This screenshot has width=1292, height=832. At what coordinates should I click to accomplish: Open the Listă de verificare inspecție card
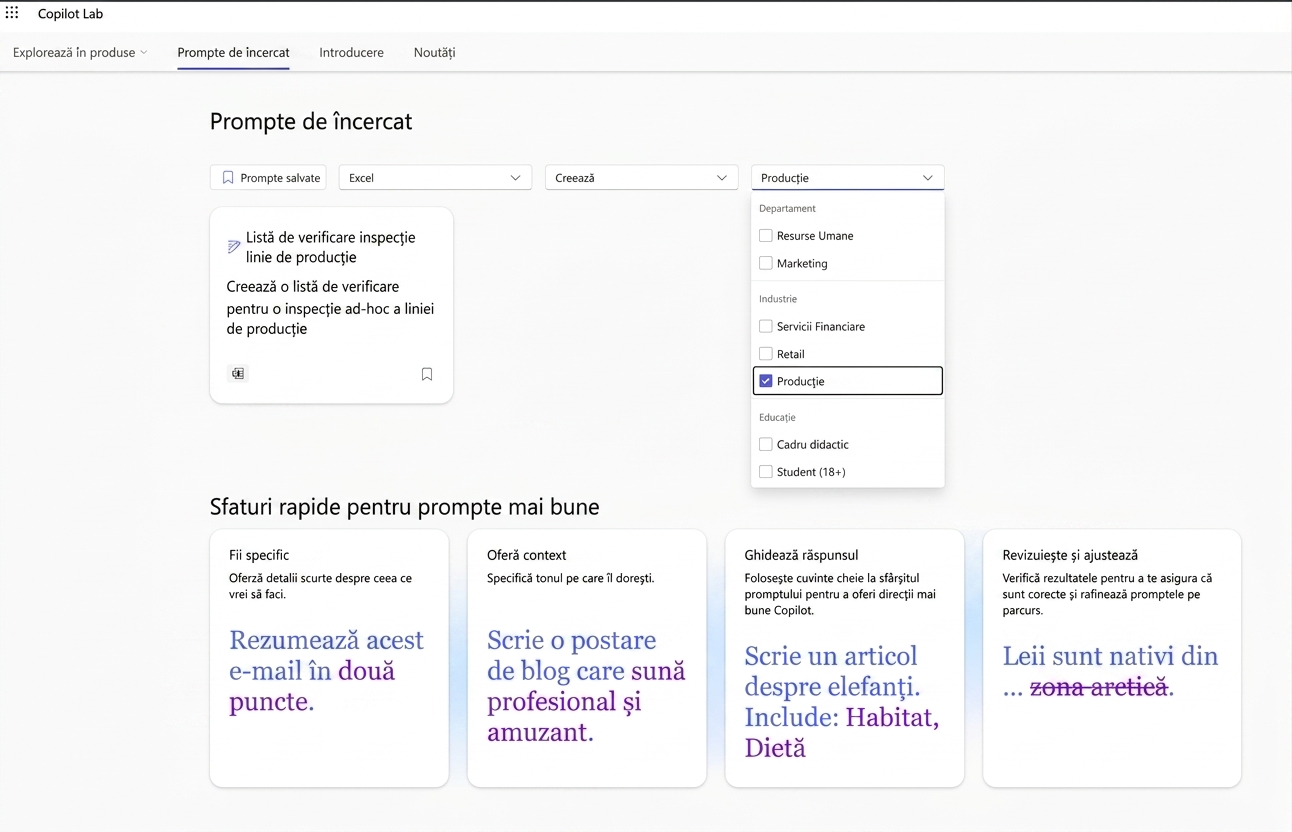click(x=331, y=305)
